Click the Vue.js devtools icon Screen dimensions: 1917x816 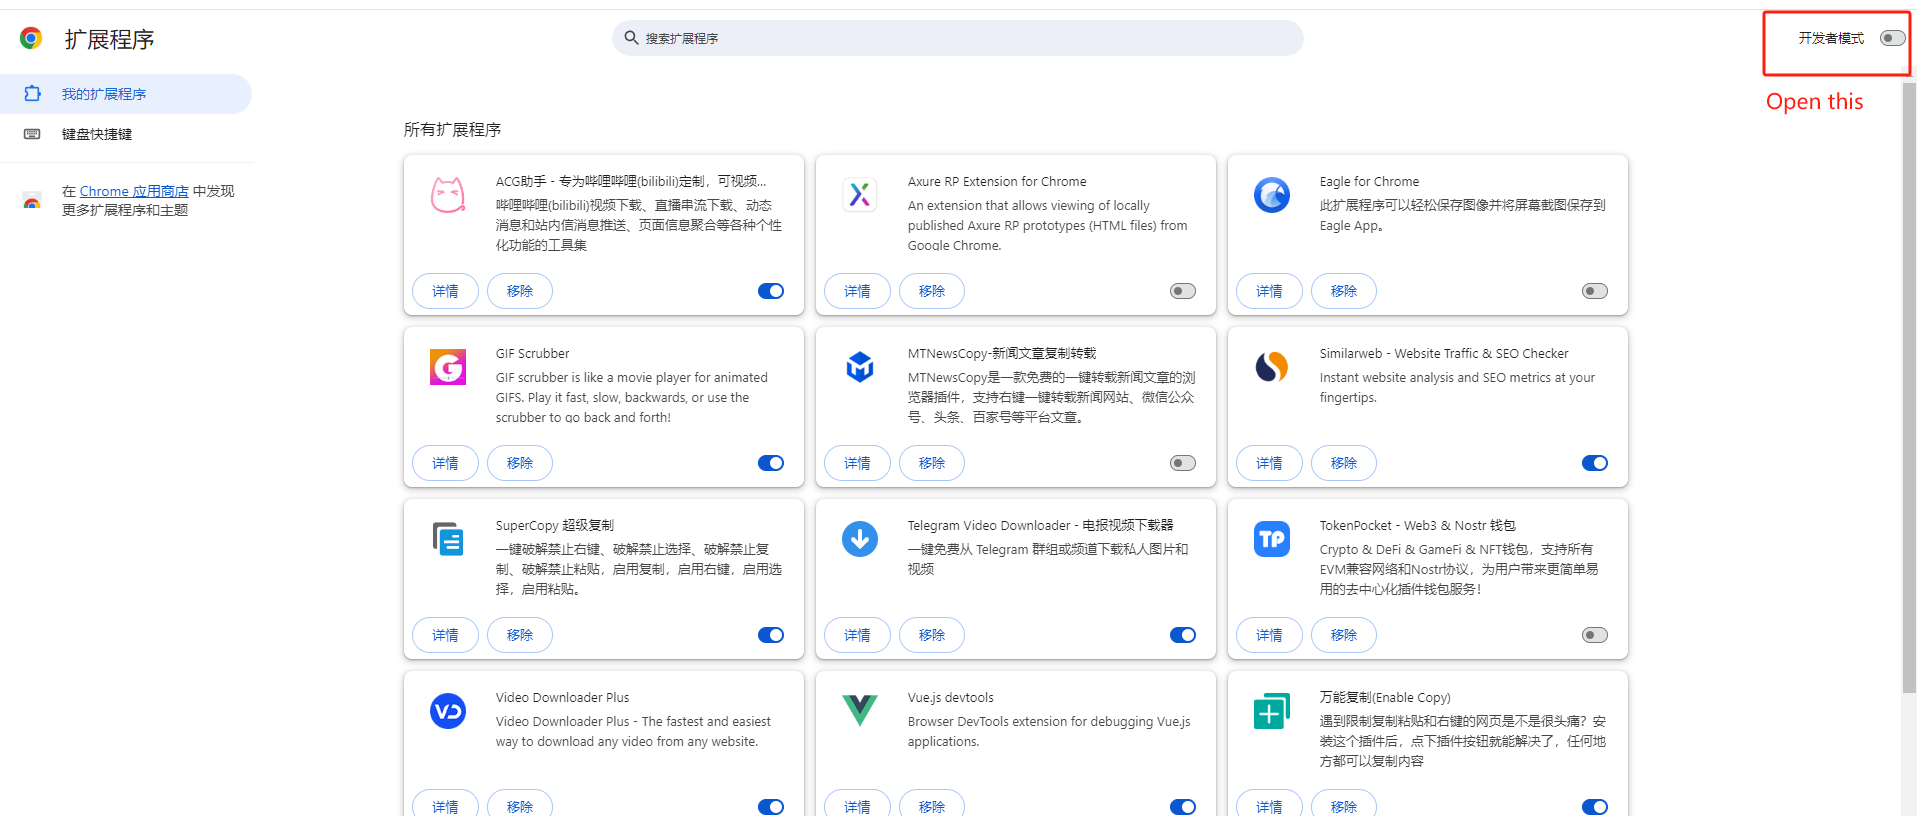860,711
